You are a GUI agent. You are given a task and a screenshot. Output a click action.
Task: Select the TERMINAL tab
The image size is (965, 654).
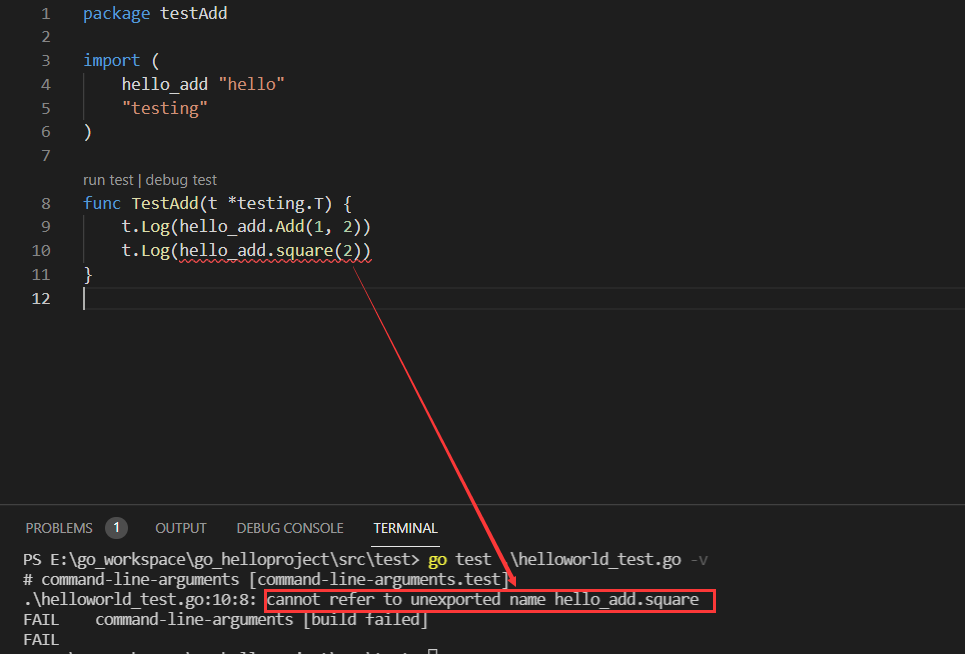point(405,528)
